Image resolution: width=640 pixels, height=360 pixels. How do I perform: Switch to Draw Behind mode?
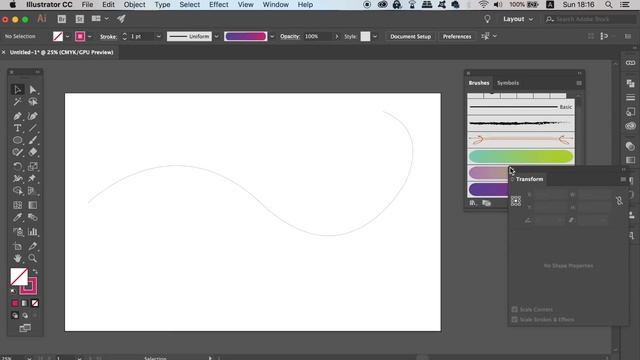25,316
